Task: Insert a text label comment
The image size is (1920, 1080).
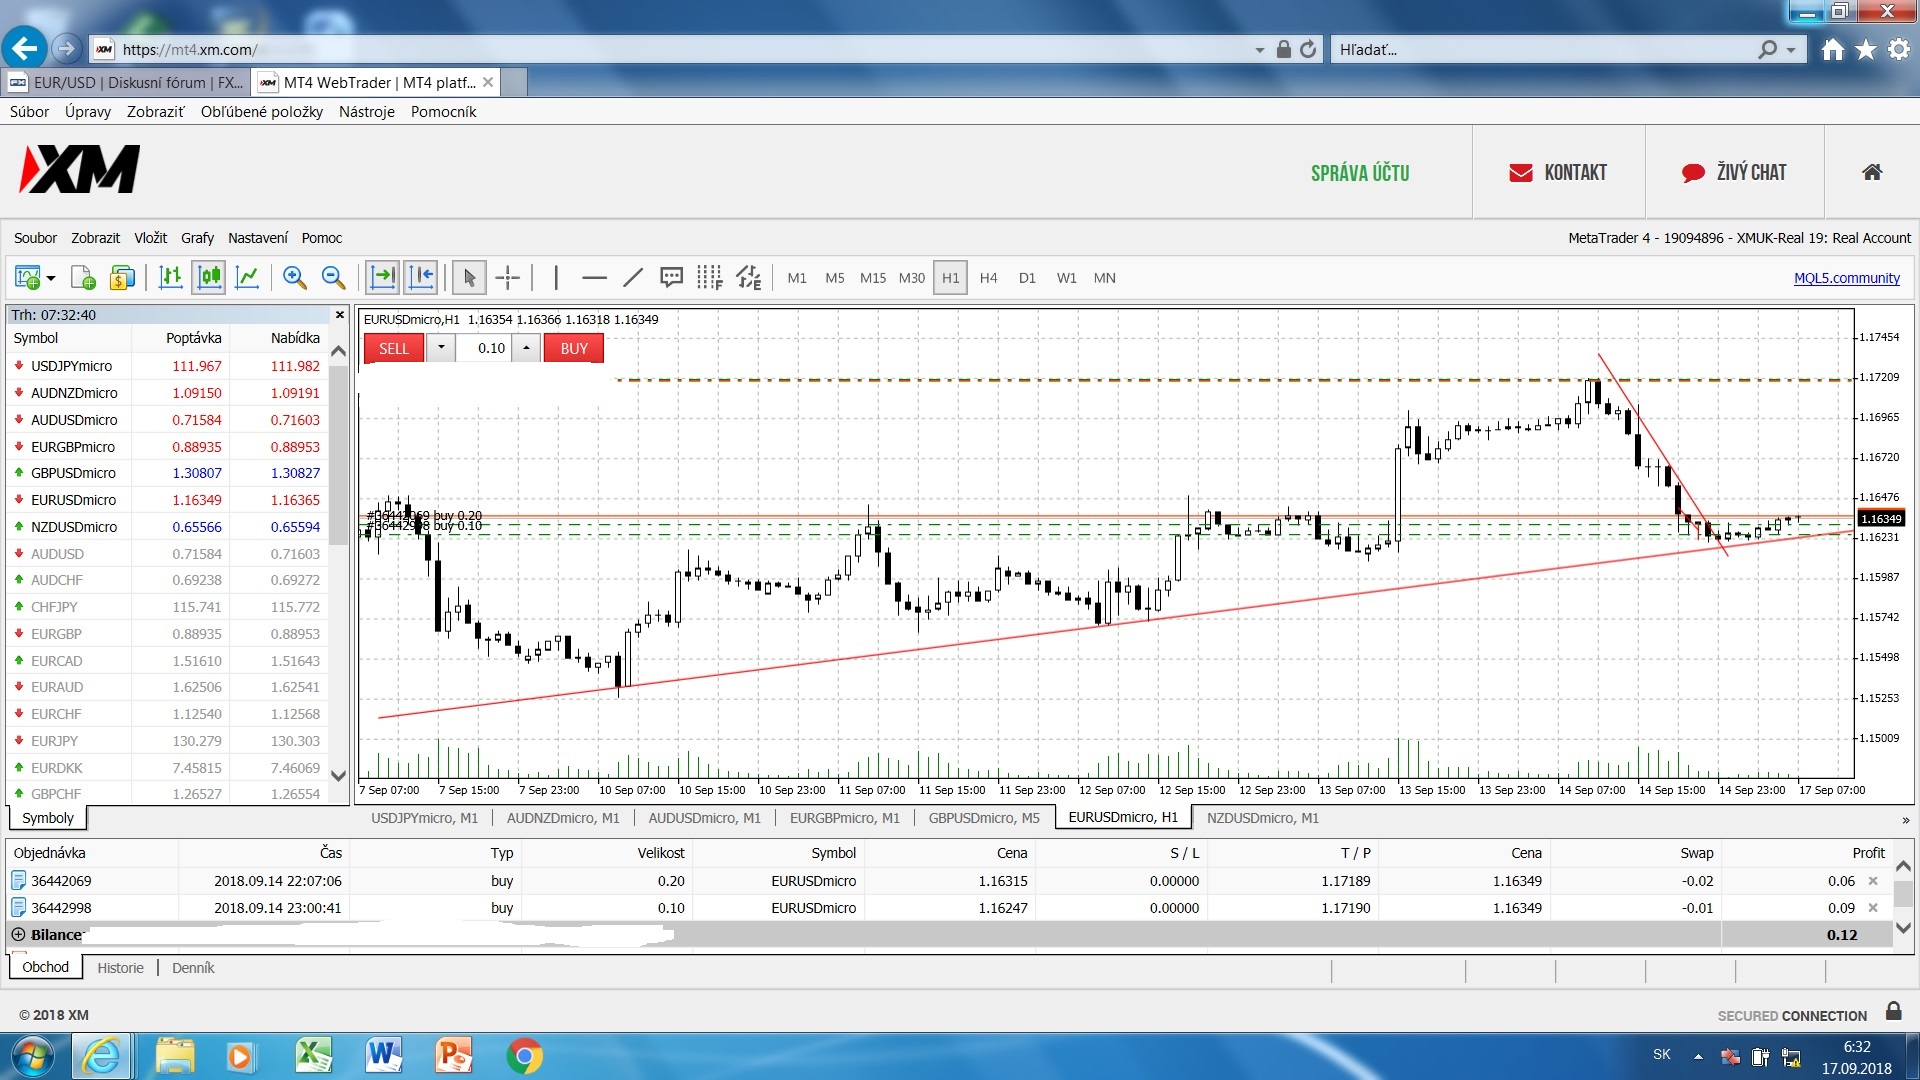Action: tap(671, 278)
